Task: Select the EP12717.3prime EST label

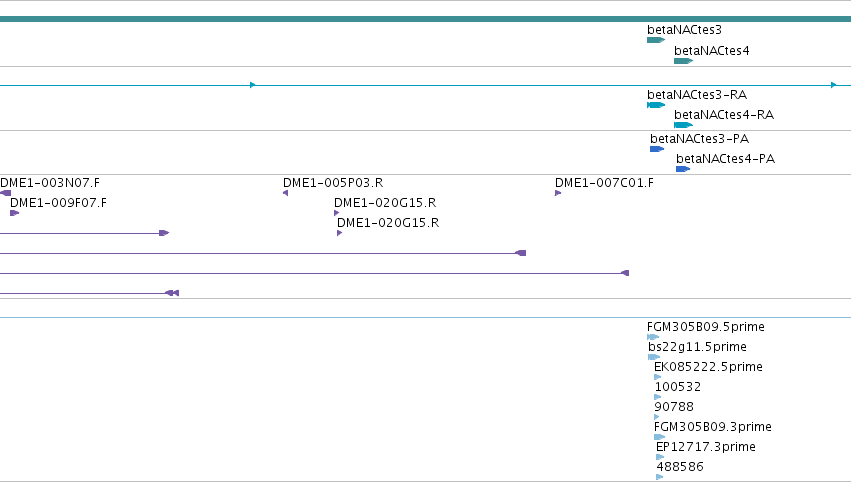Action: pos(706,447)
